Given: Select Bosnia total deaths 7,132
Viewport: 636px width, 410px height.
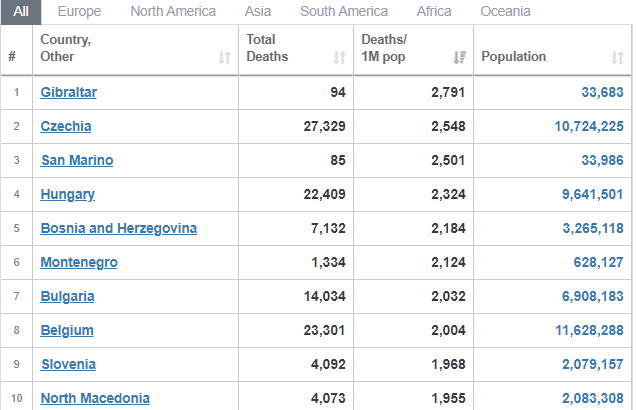Looking at the screenshot, I should coord(328,228).
